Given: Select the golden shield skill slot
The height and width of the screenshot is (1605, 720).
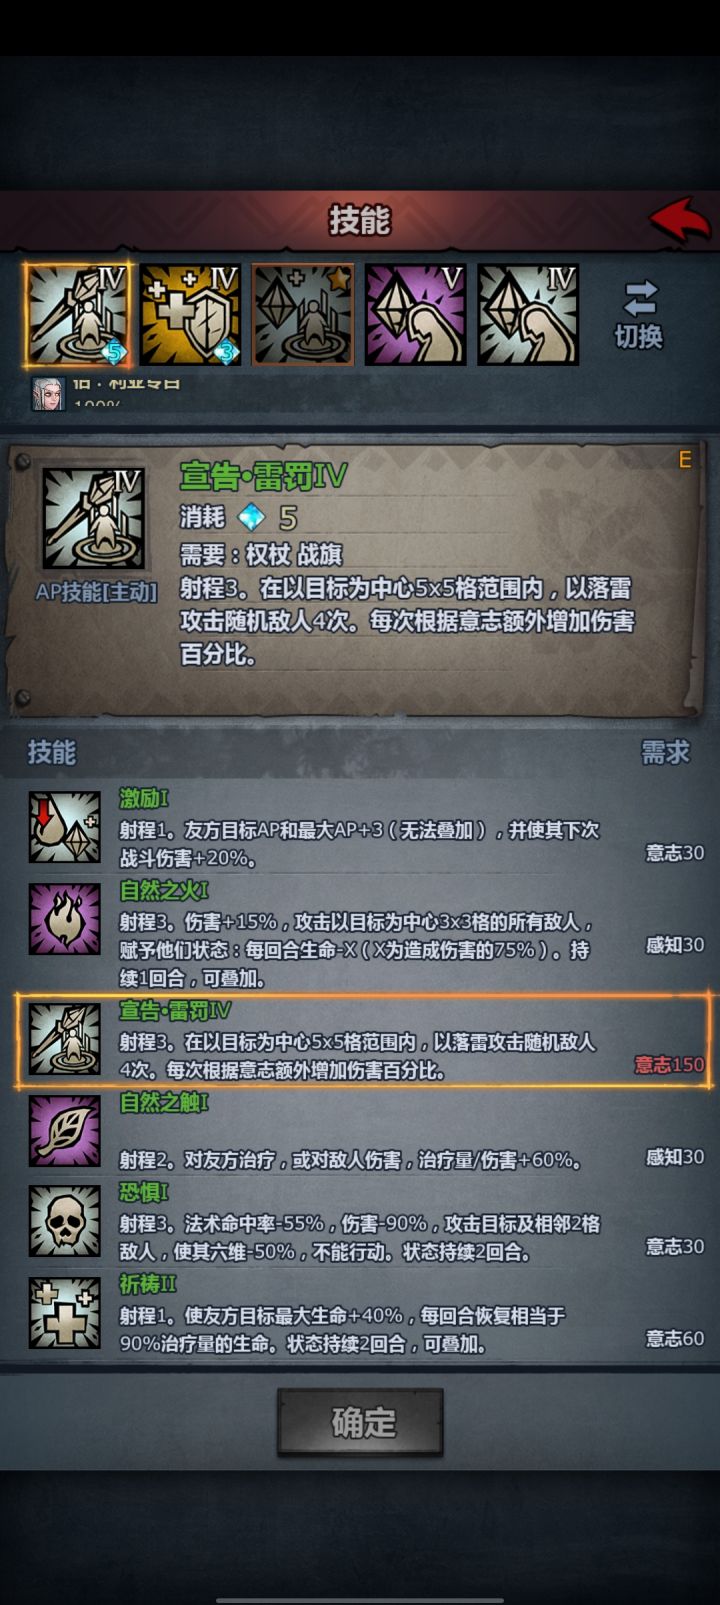Looking at the screenshot, I should [190, 315].
